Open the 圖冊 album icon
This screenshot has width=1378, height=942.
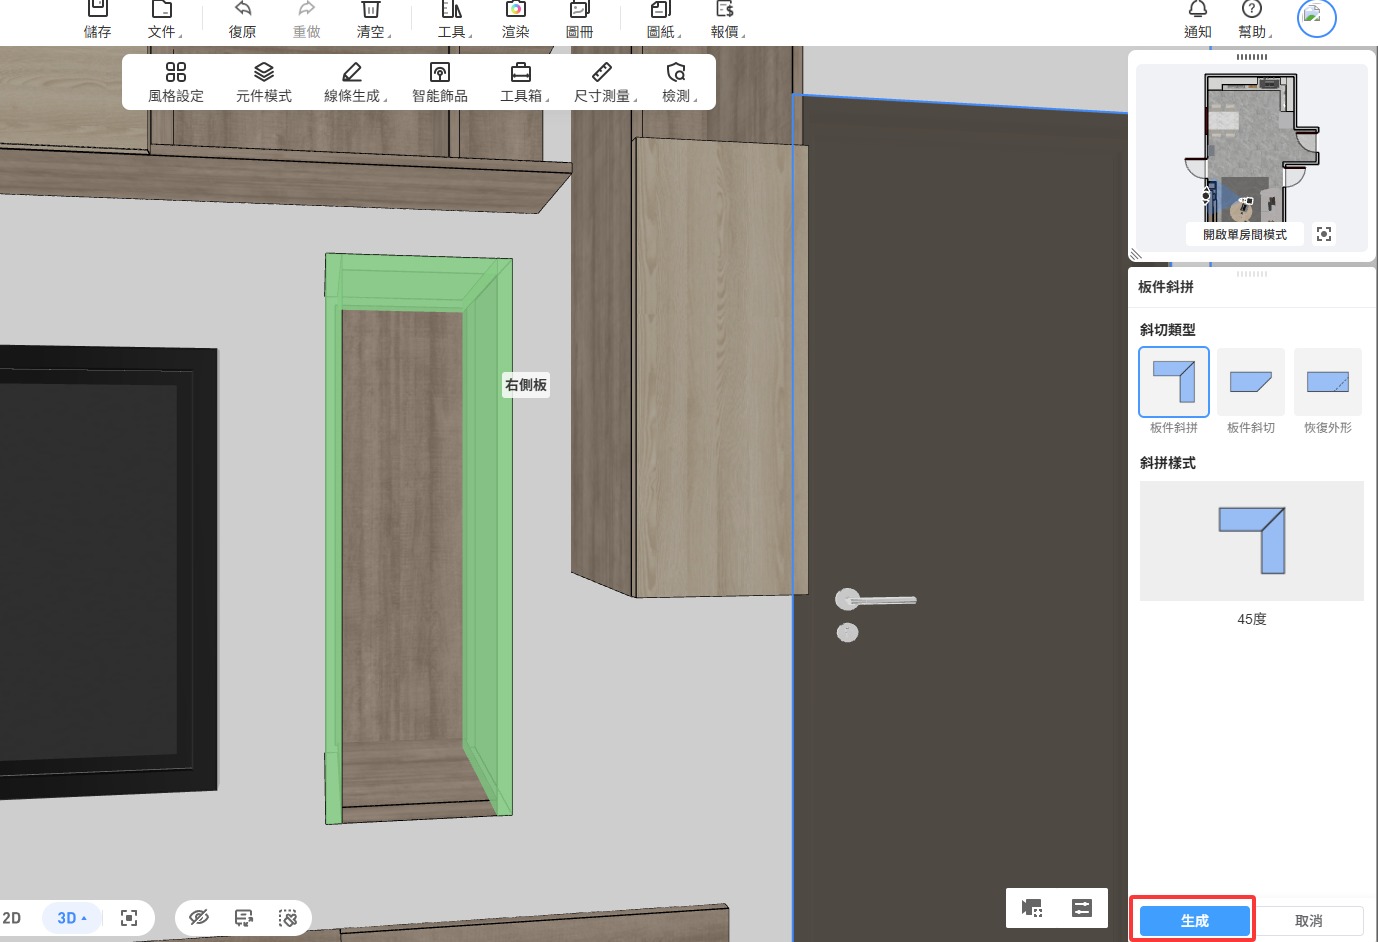pyautogui.click(x=579, y=11)
